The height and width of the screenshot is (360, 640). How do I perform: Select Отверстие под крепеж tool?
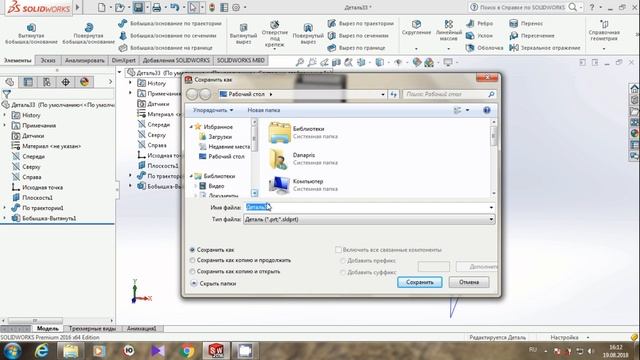click(275, 34)
